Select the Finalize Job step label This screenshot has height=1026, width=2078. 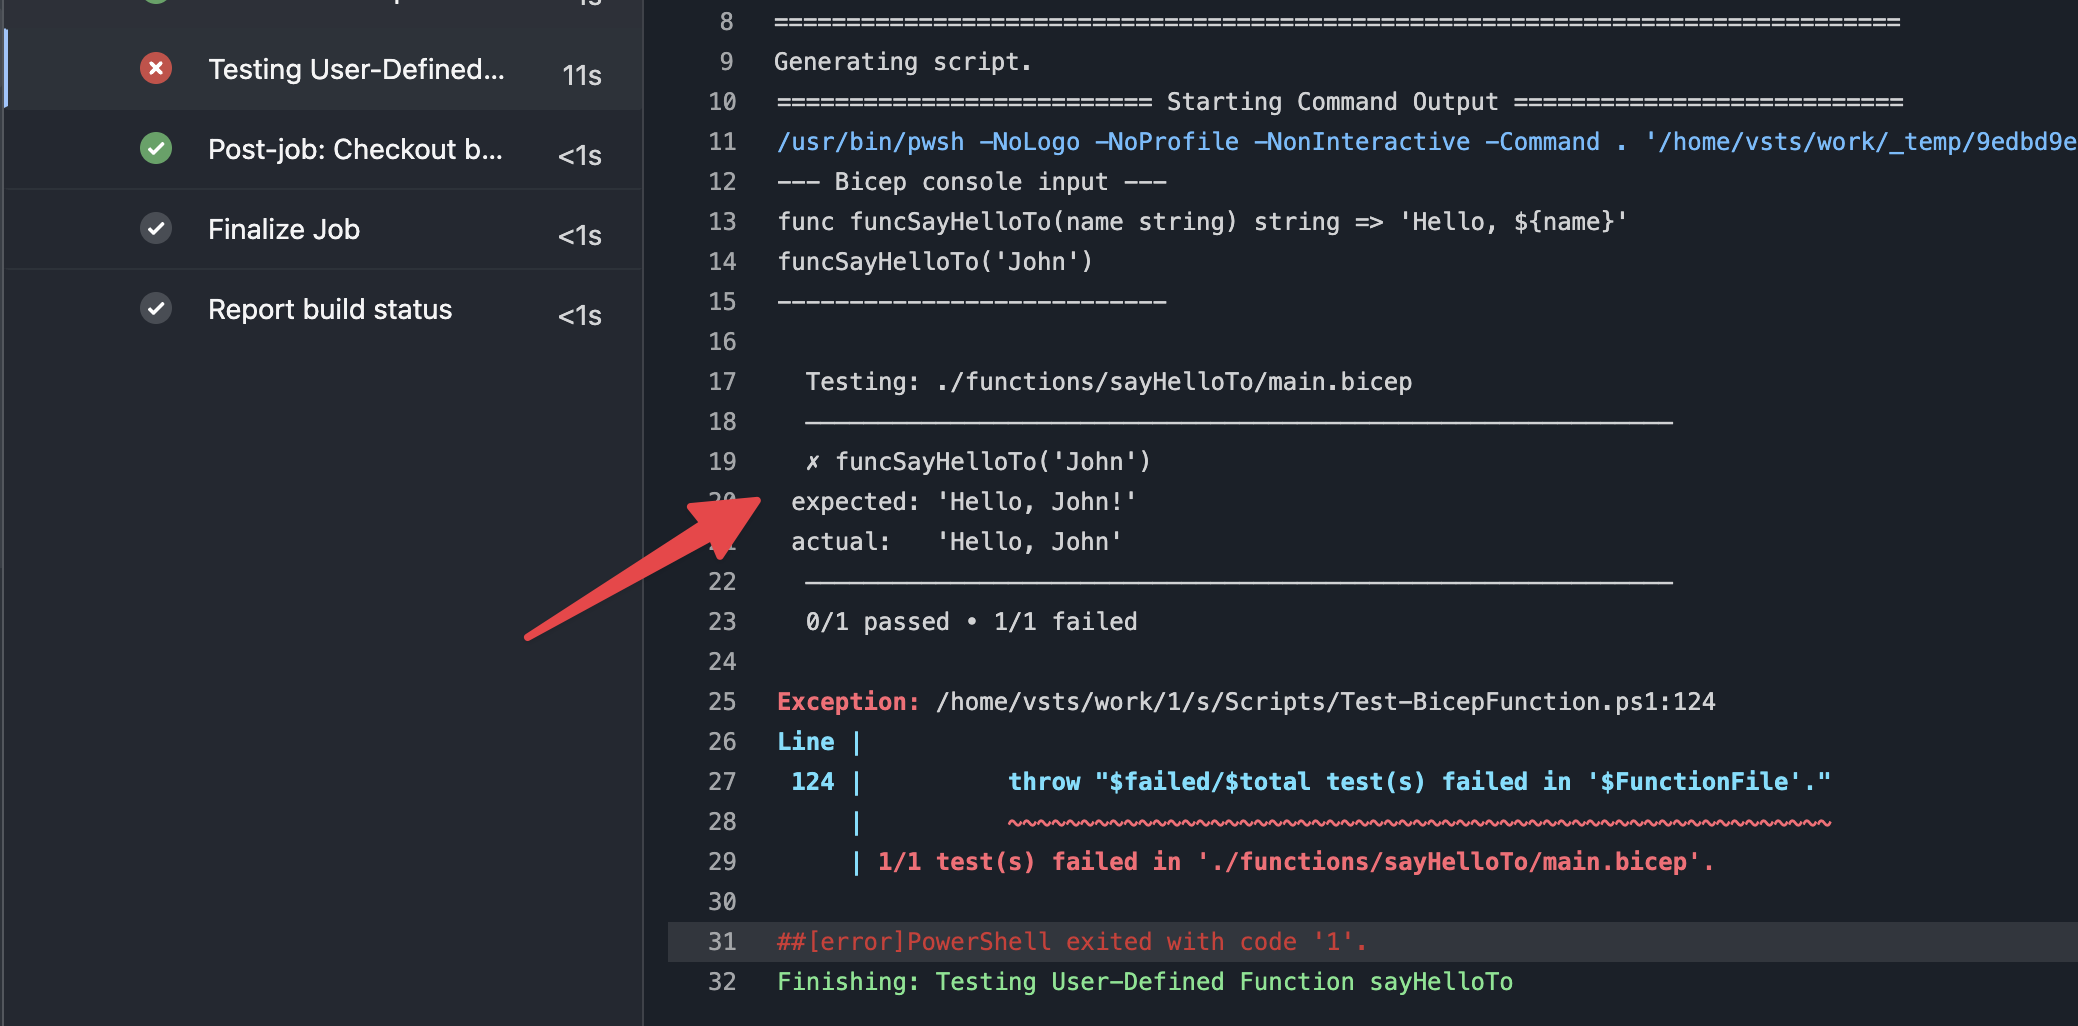coord(284,230)
